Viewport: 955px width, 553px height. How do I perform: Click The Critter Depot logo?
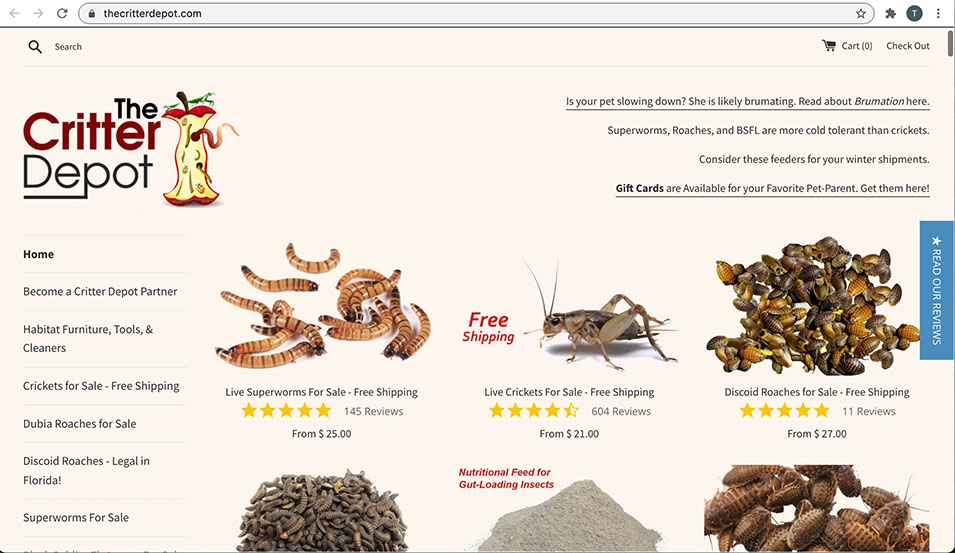coord(131,148)
